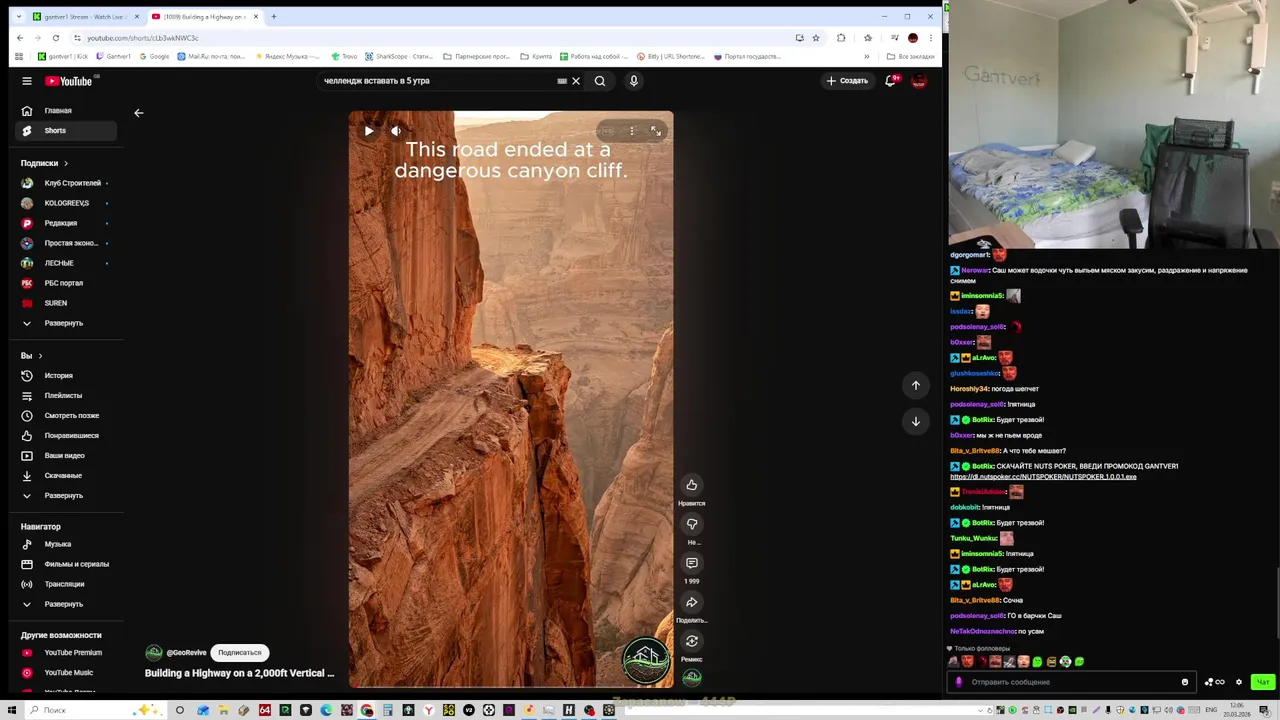Open the Short's comments
The width and height of the screenshot is (1280, 720).
691,563
